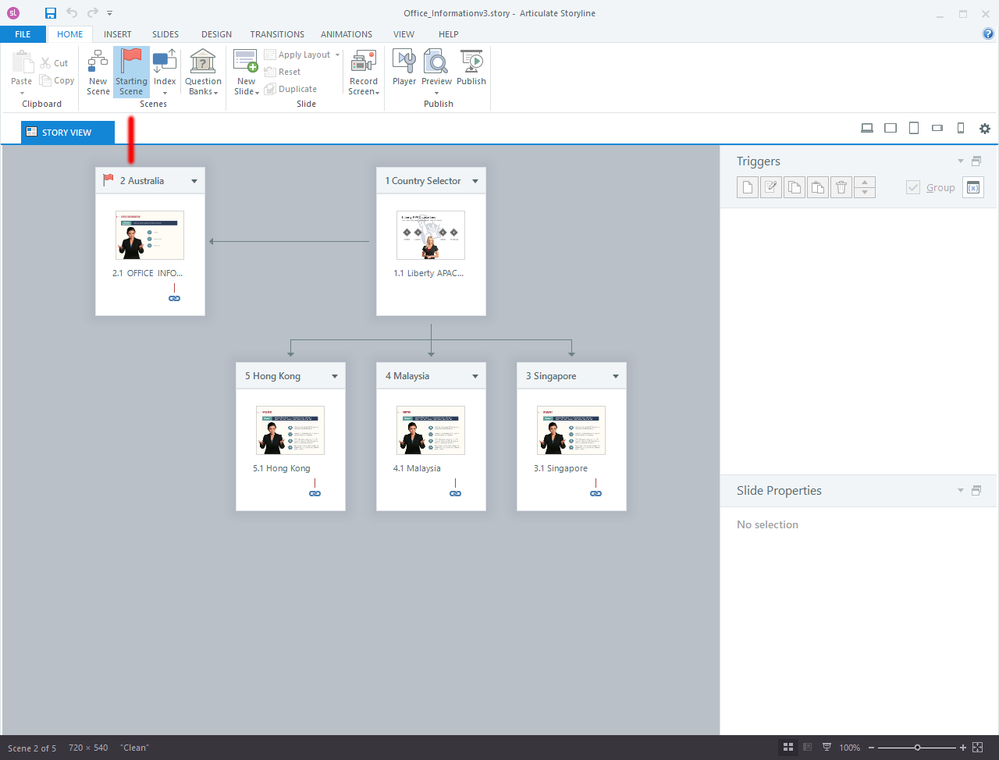999x760 pixels.
Task: Open the INSERT ribbon tab
Action: (x=117, y=34)
